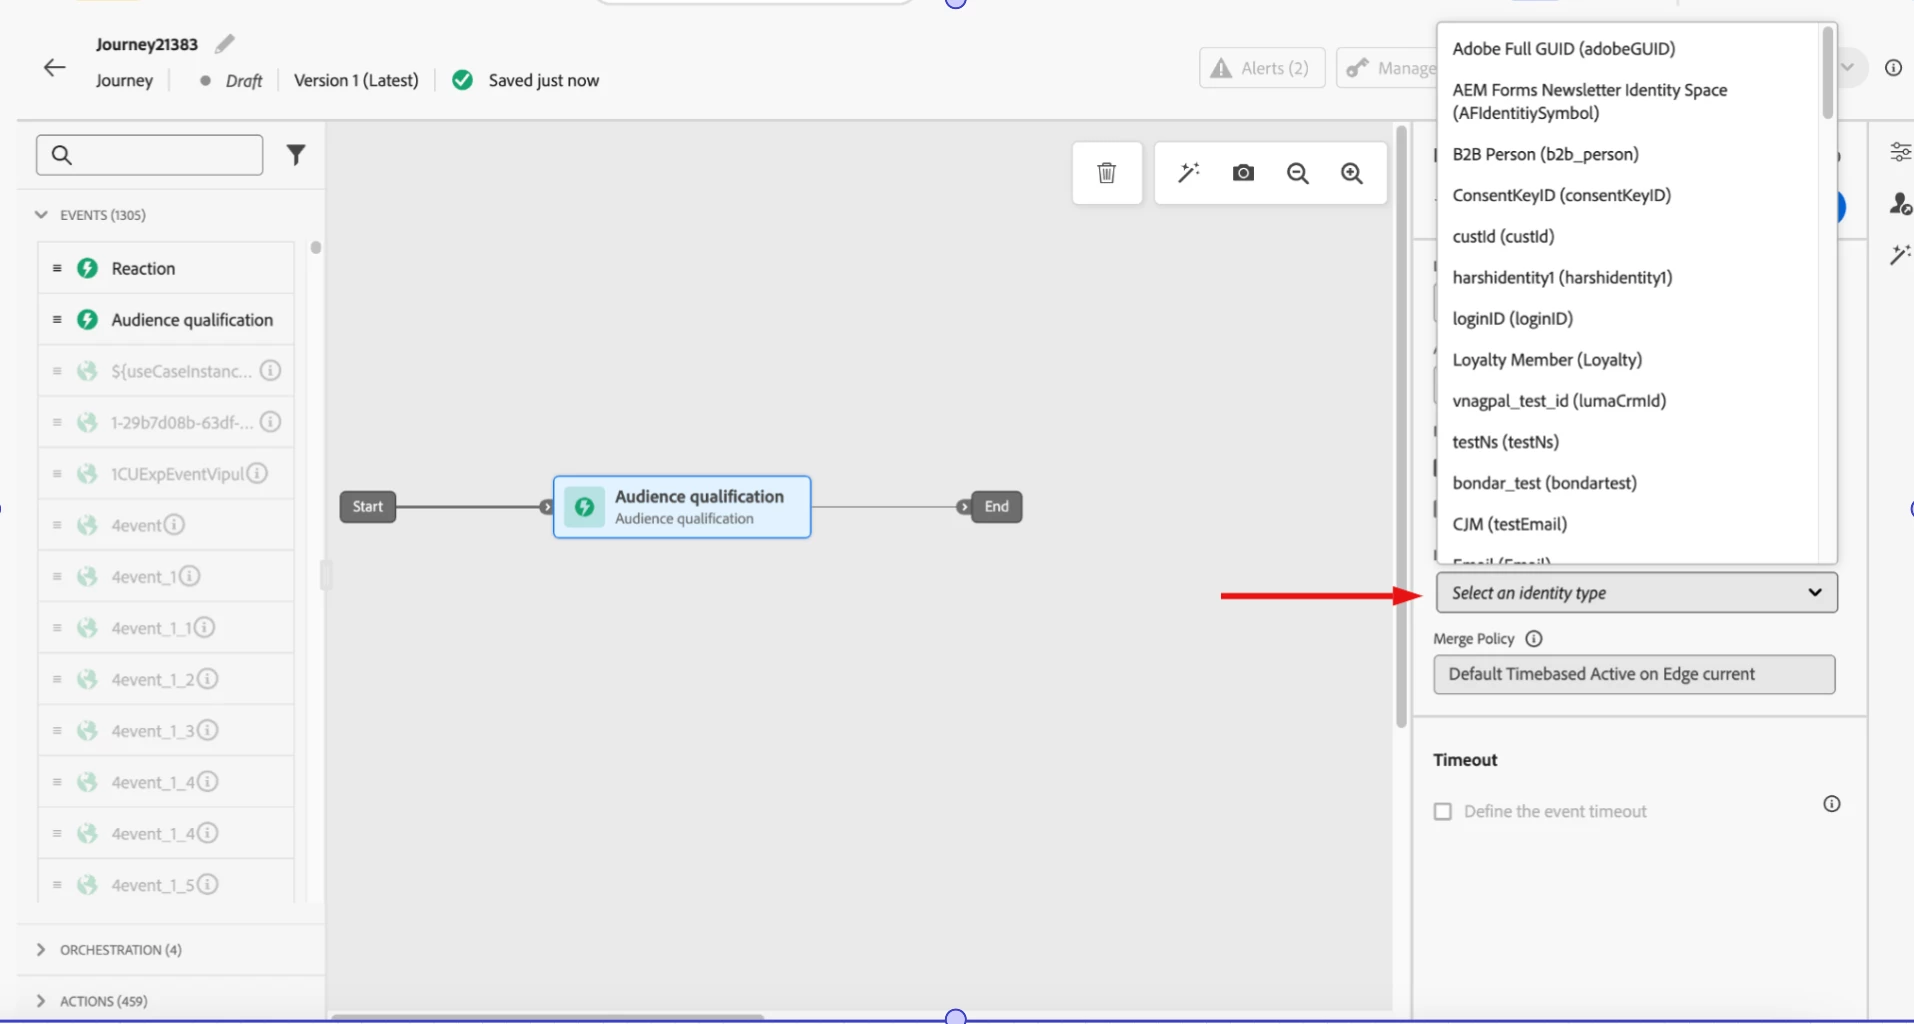Zoom out of the canvas
Screen dimensions: 1914x1024
pos(1298,173)
